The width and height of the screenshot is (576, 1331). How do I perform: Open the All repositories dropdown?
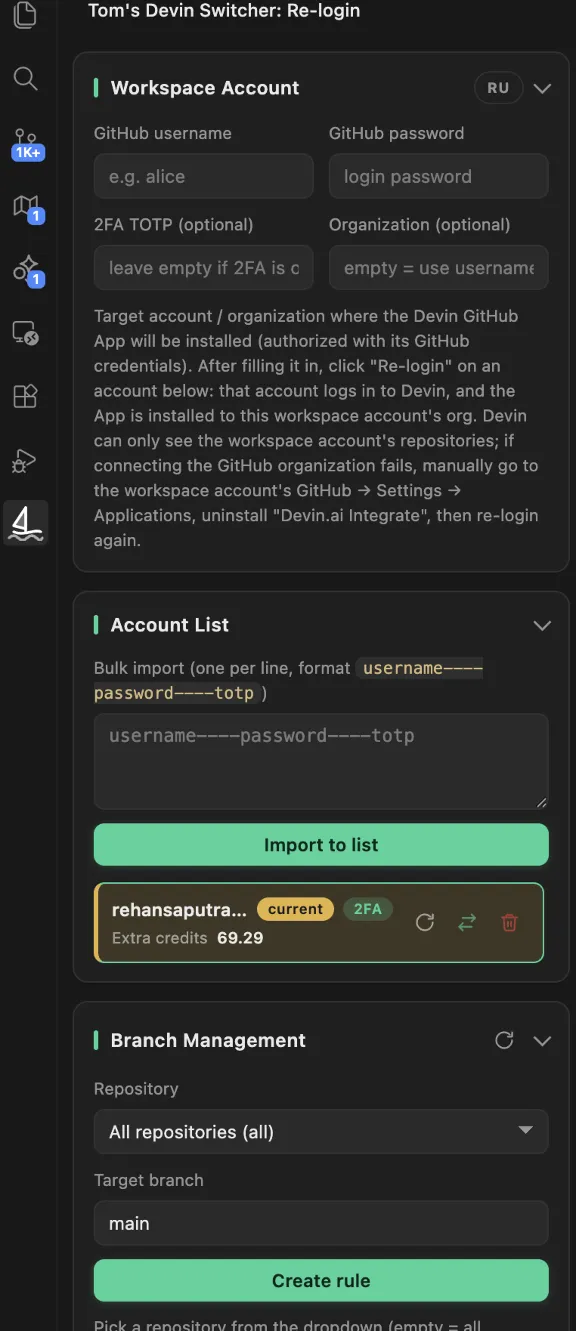point(321,1132)
